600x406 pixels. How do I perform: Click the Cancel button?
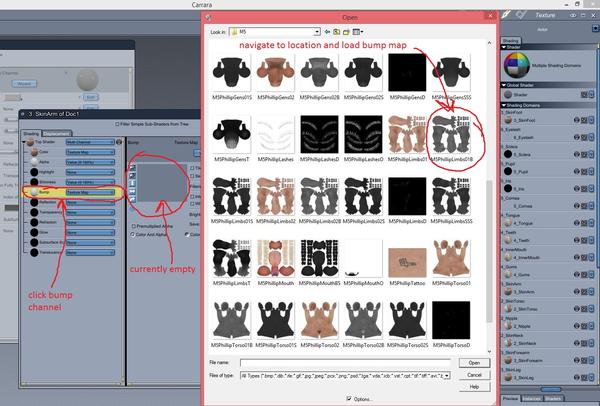pos(474,375)
